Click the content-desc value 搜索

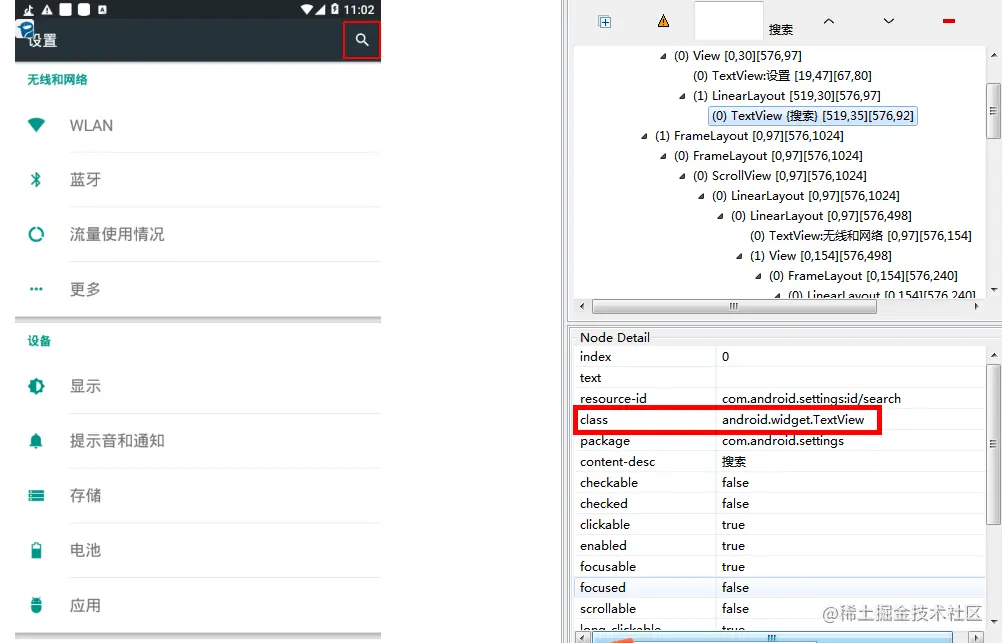pyautogui.click(x=734, y=461)
